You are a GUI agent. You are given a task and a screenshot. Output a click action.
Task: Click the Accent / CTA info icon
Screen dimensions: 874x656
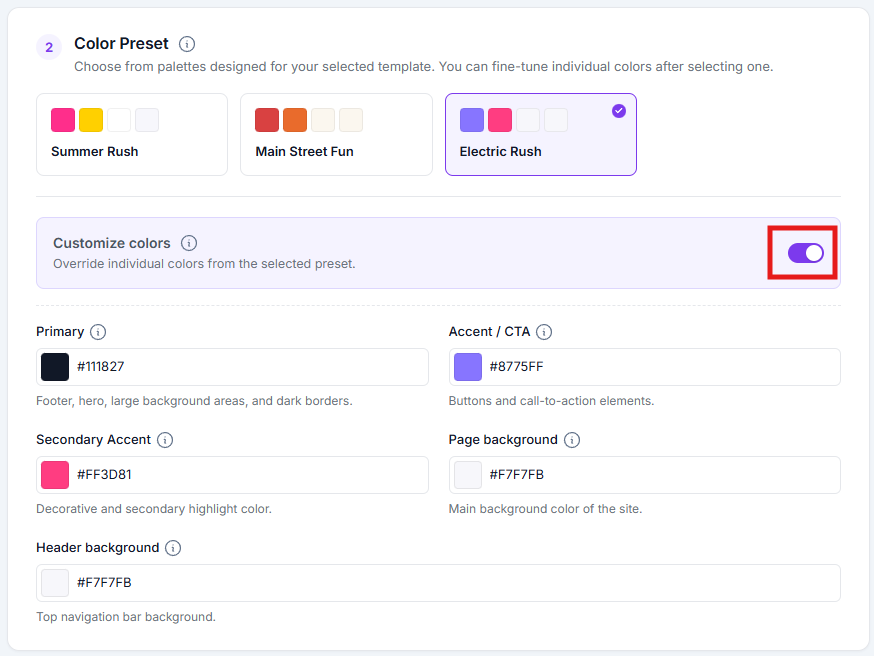coord(544,332)
